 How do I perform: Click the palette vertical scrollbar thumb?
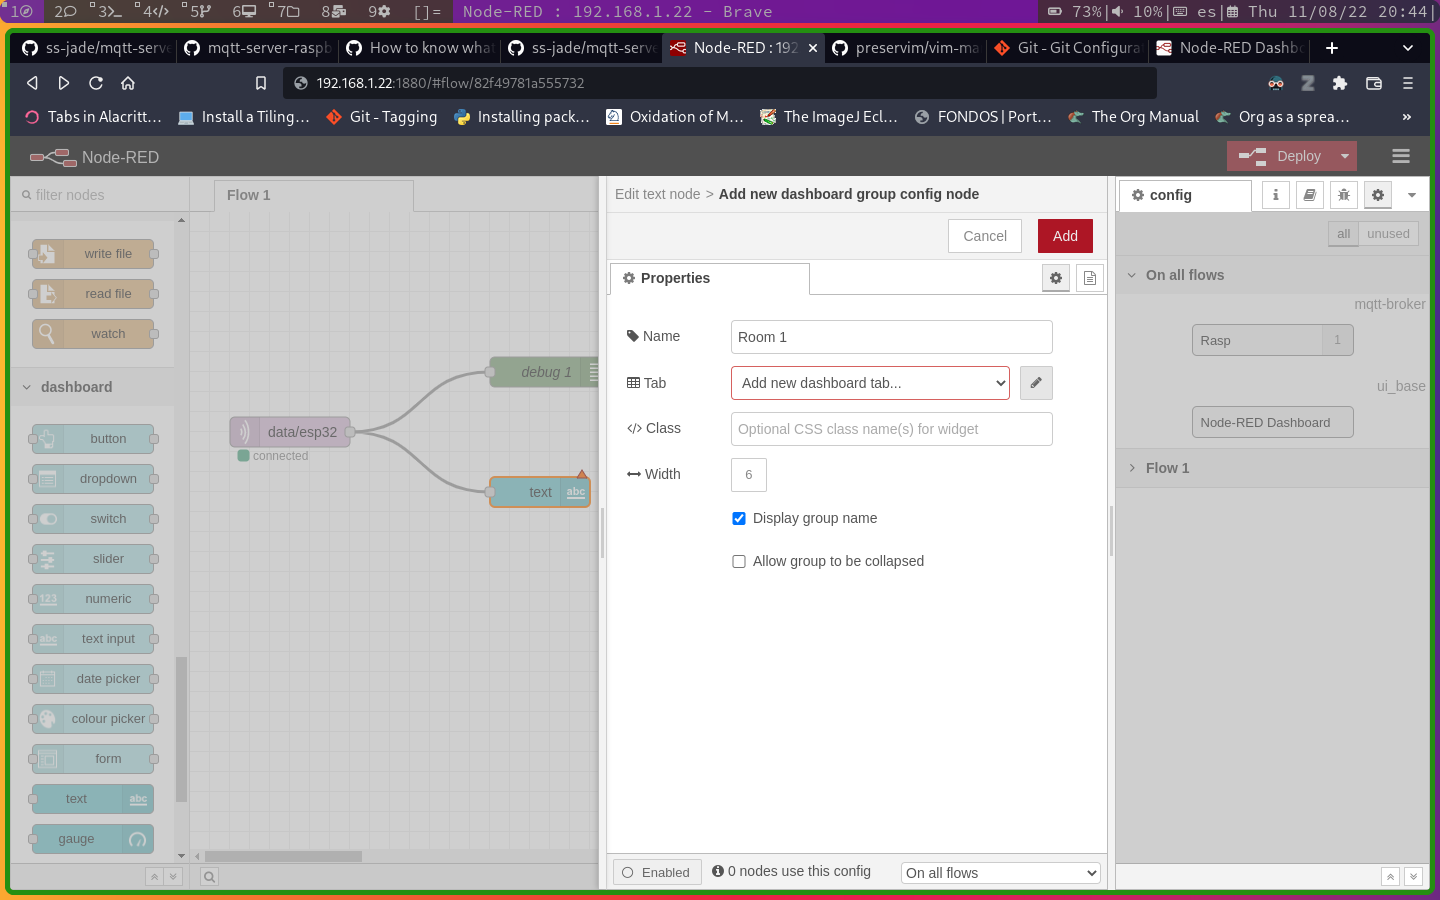point(181,730)
